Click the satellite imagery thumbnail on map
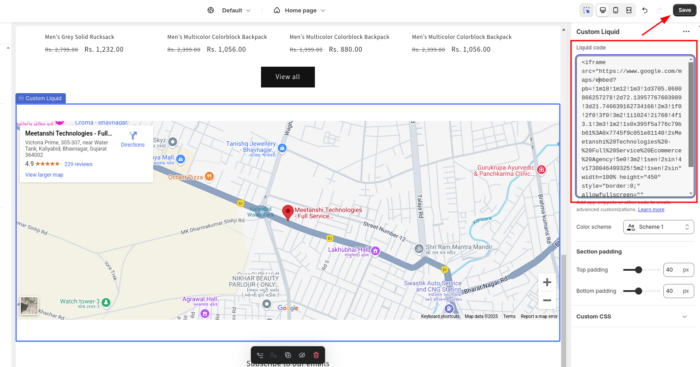The height and width of the screenshot is (367, 700). click(29, 306)
